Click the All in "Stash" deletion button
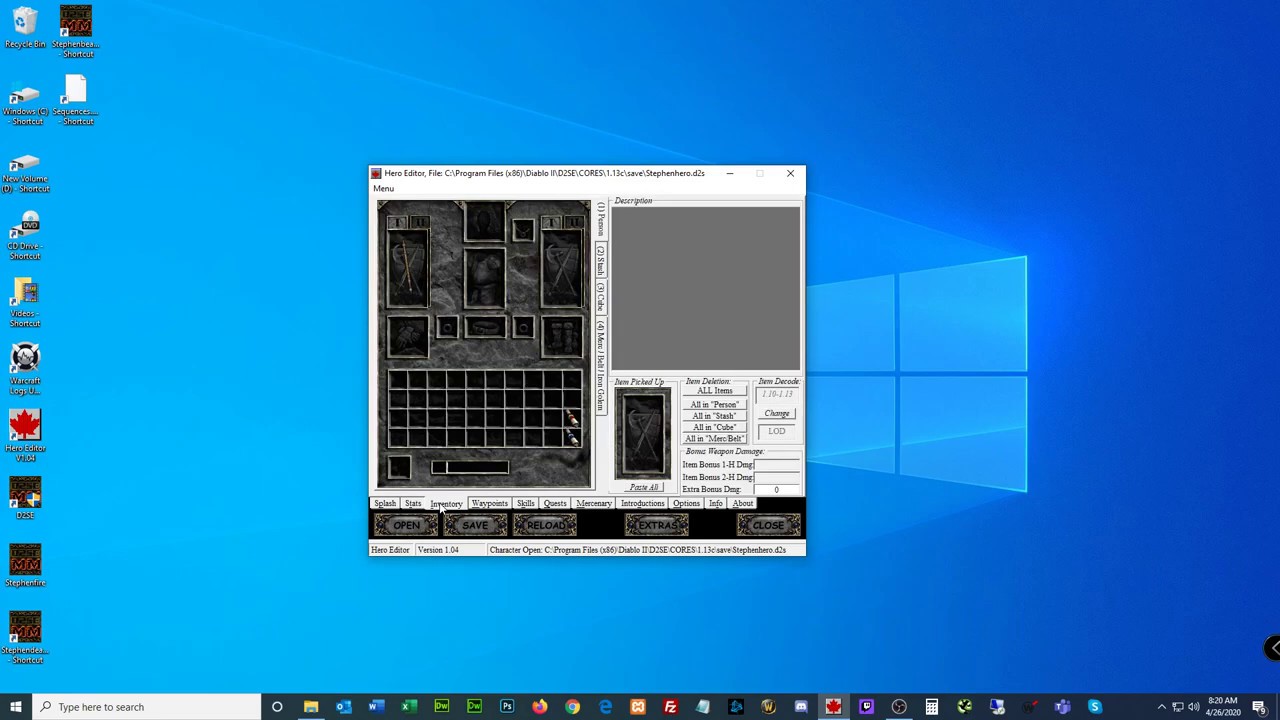The height and width of the screenshot is (720, 1280). point(714,416)
